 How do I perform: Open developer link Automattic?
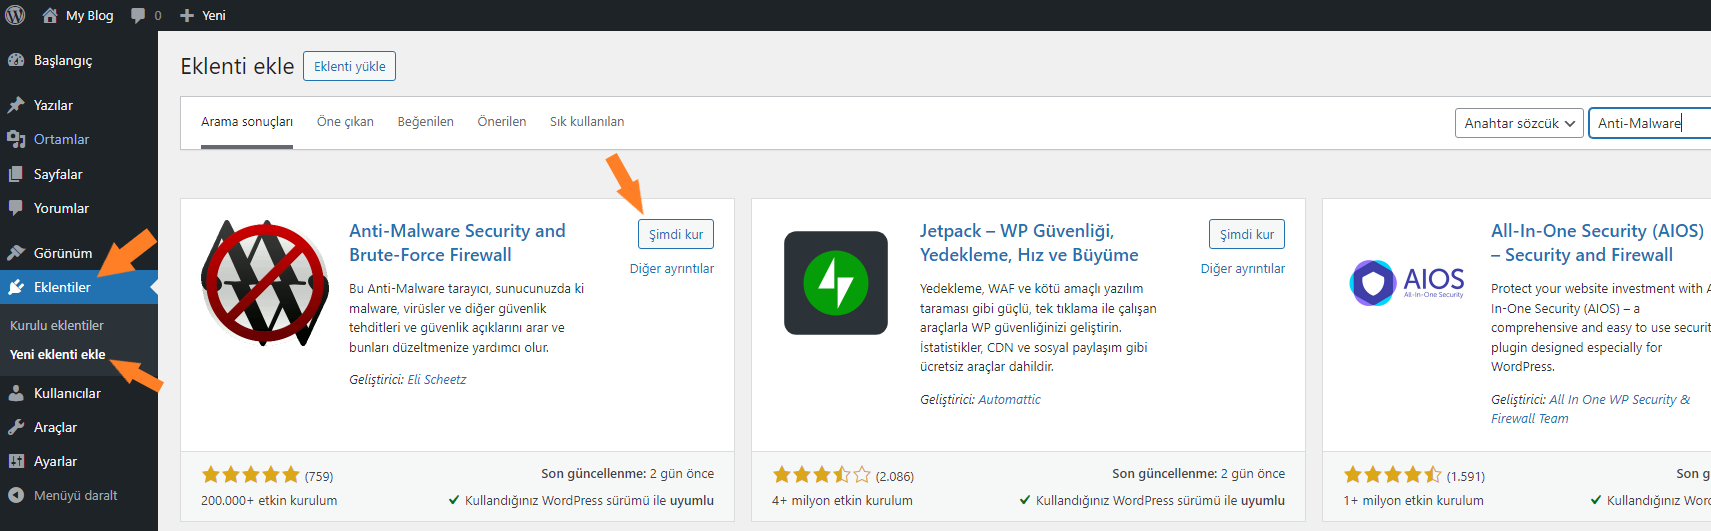click(x=1009, y=400)
